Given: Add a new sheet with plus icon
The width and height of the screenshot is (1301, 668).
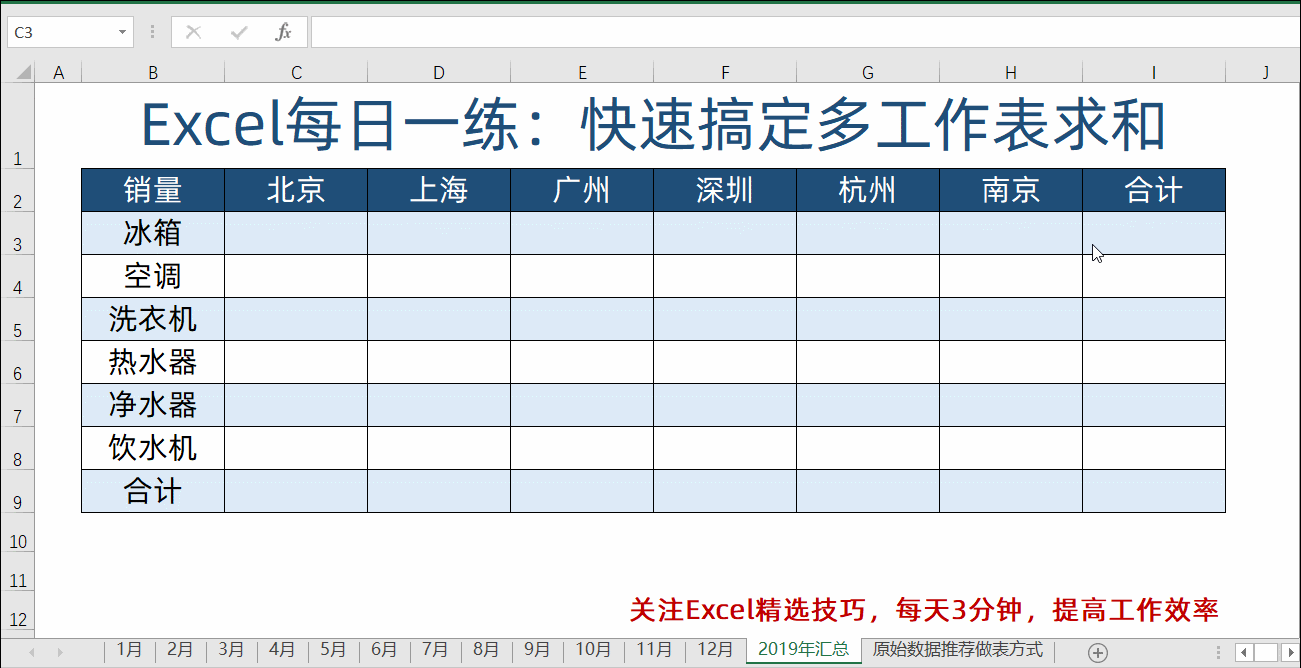Looking at the screenshot, I should [x=1098, y=653].
